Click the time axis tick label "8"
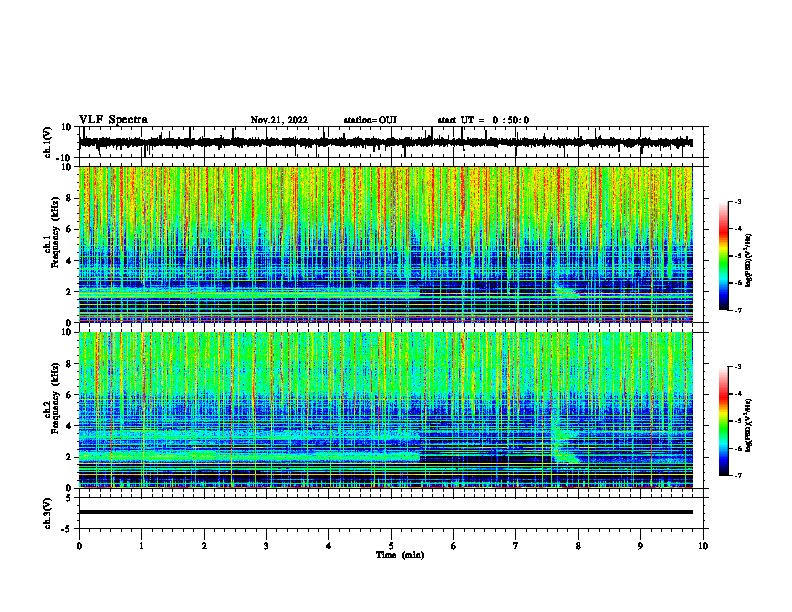 578,546
